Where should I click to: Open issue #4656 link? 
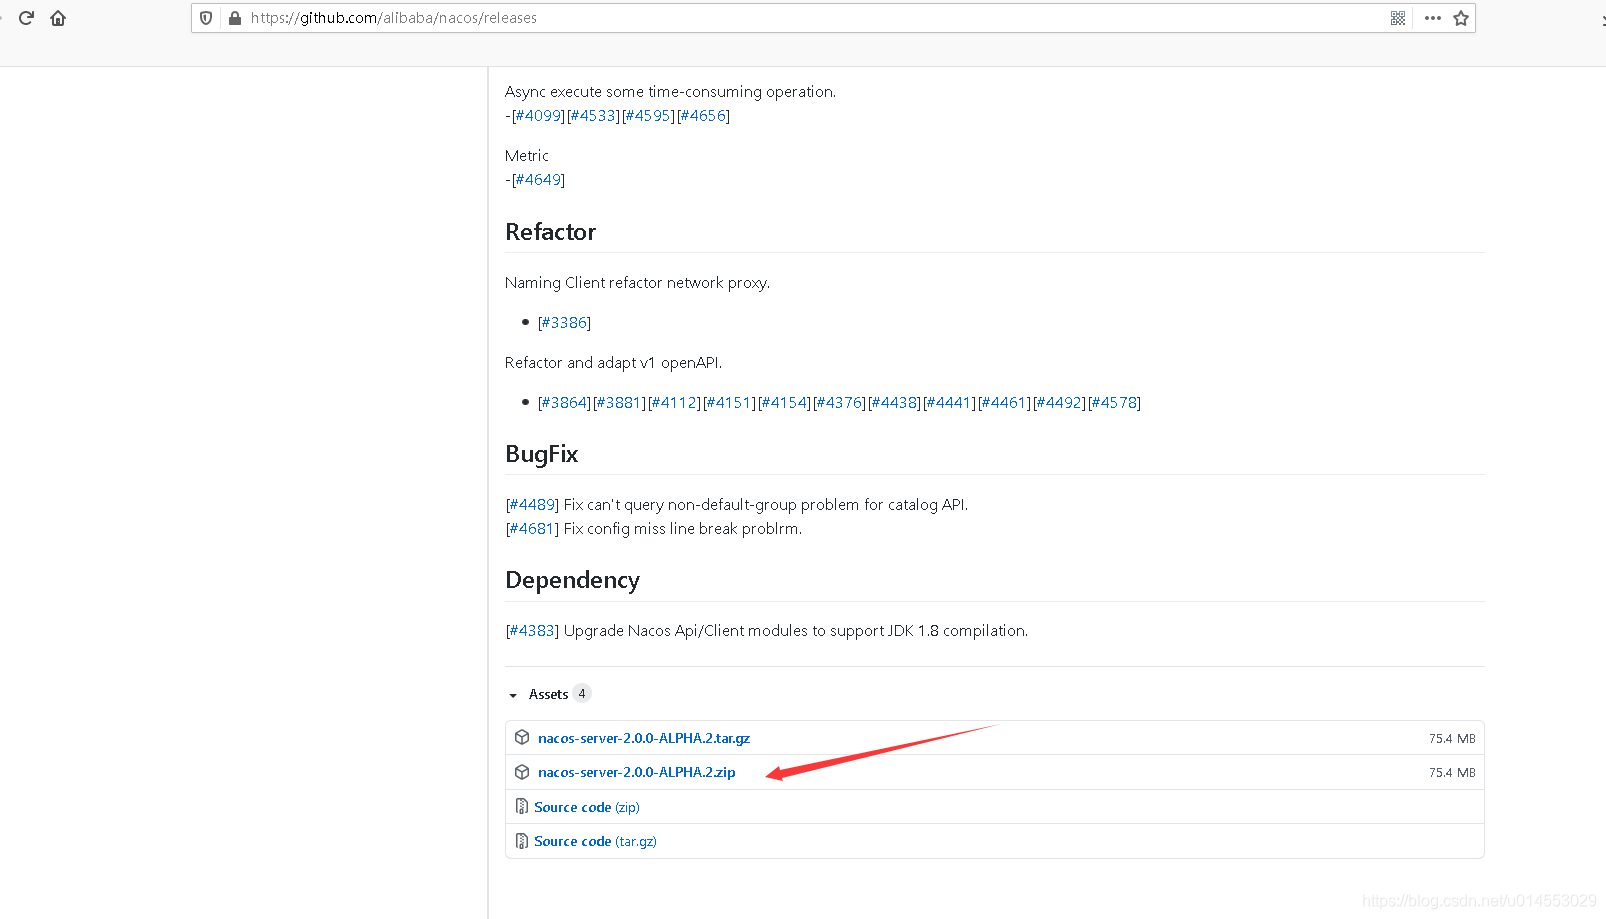click(703, 116)
